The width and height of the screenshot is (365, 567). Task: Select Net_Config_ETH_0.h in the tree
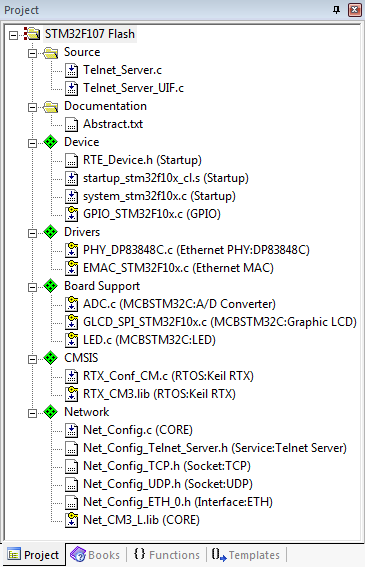[x=178, y=502]
